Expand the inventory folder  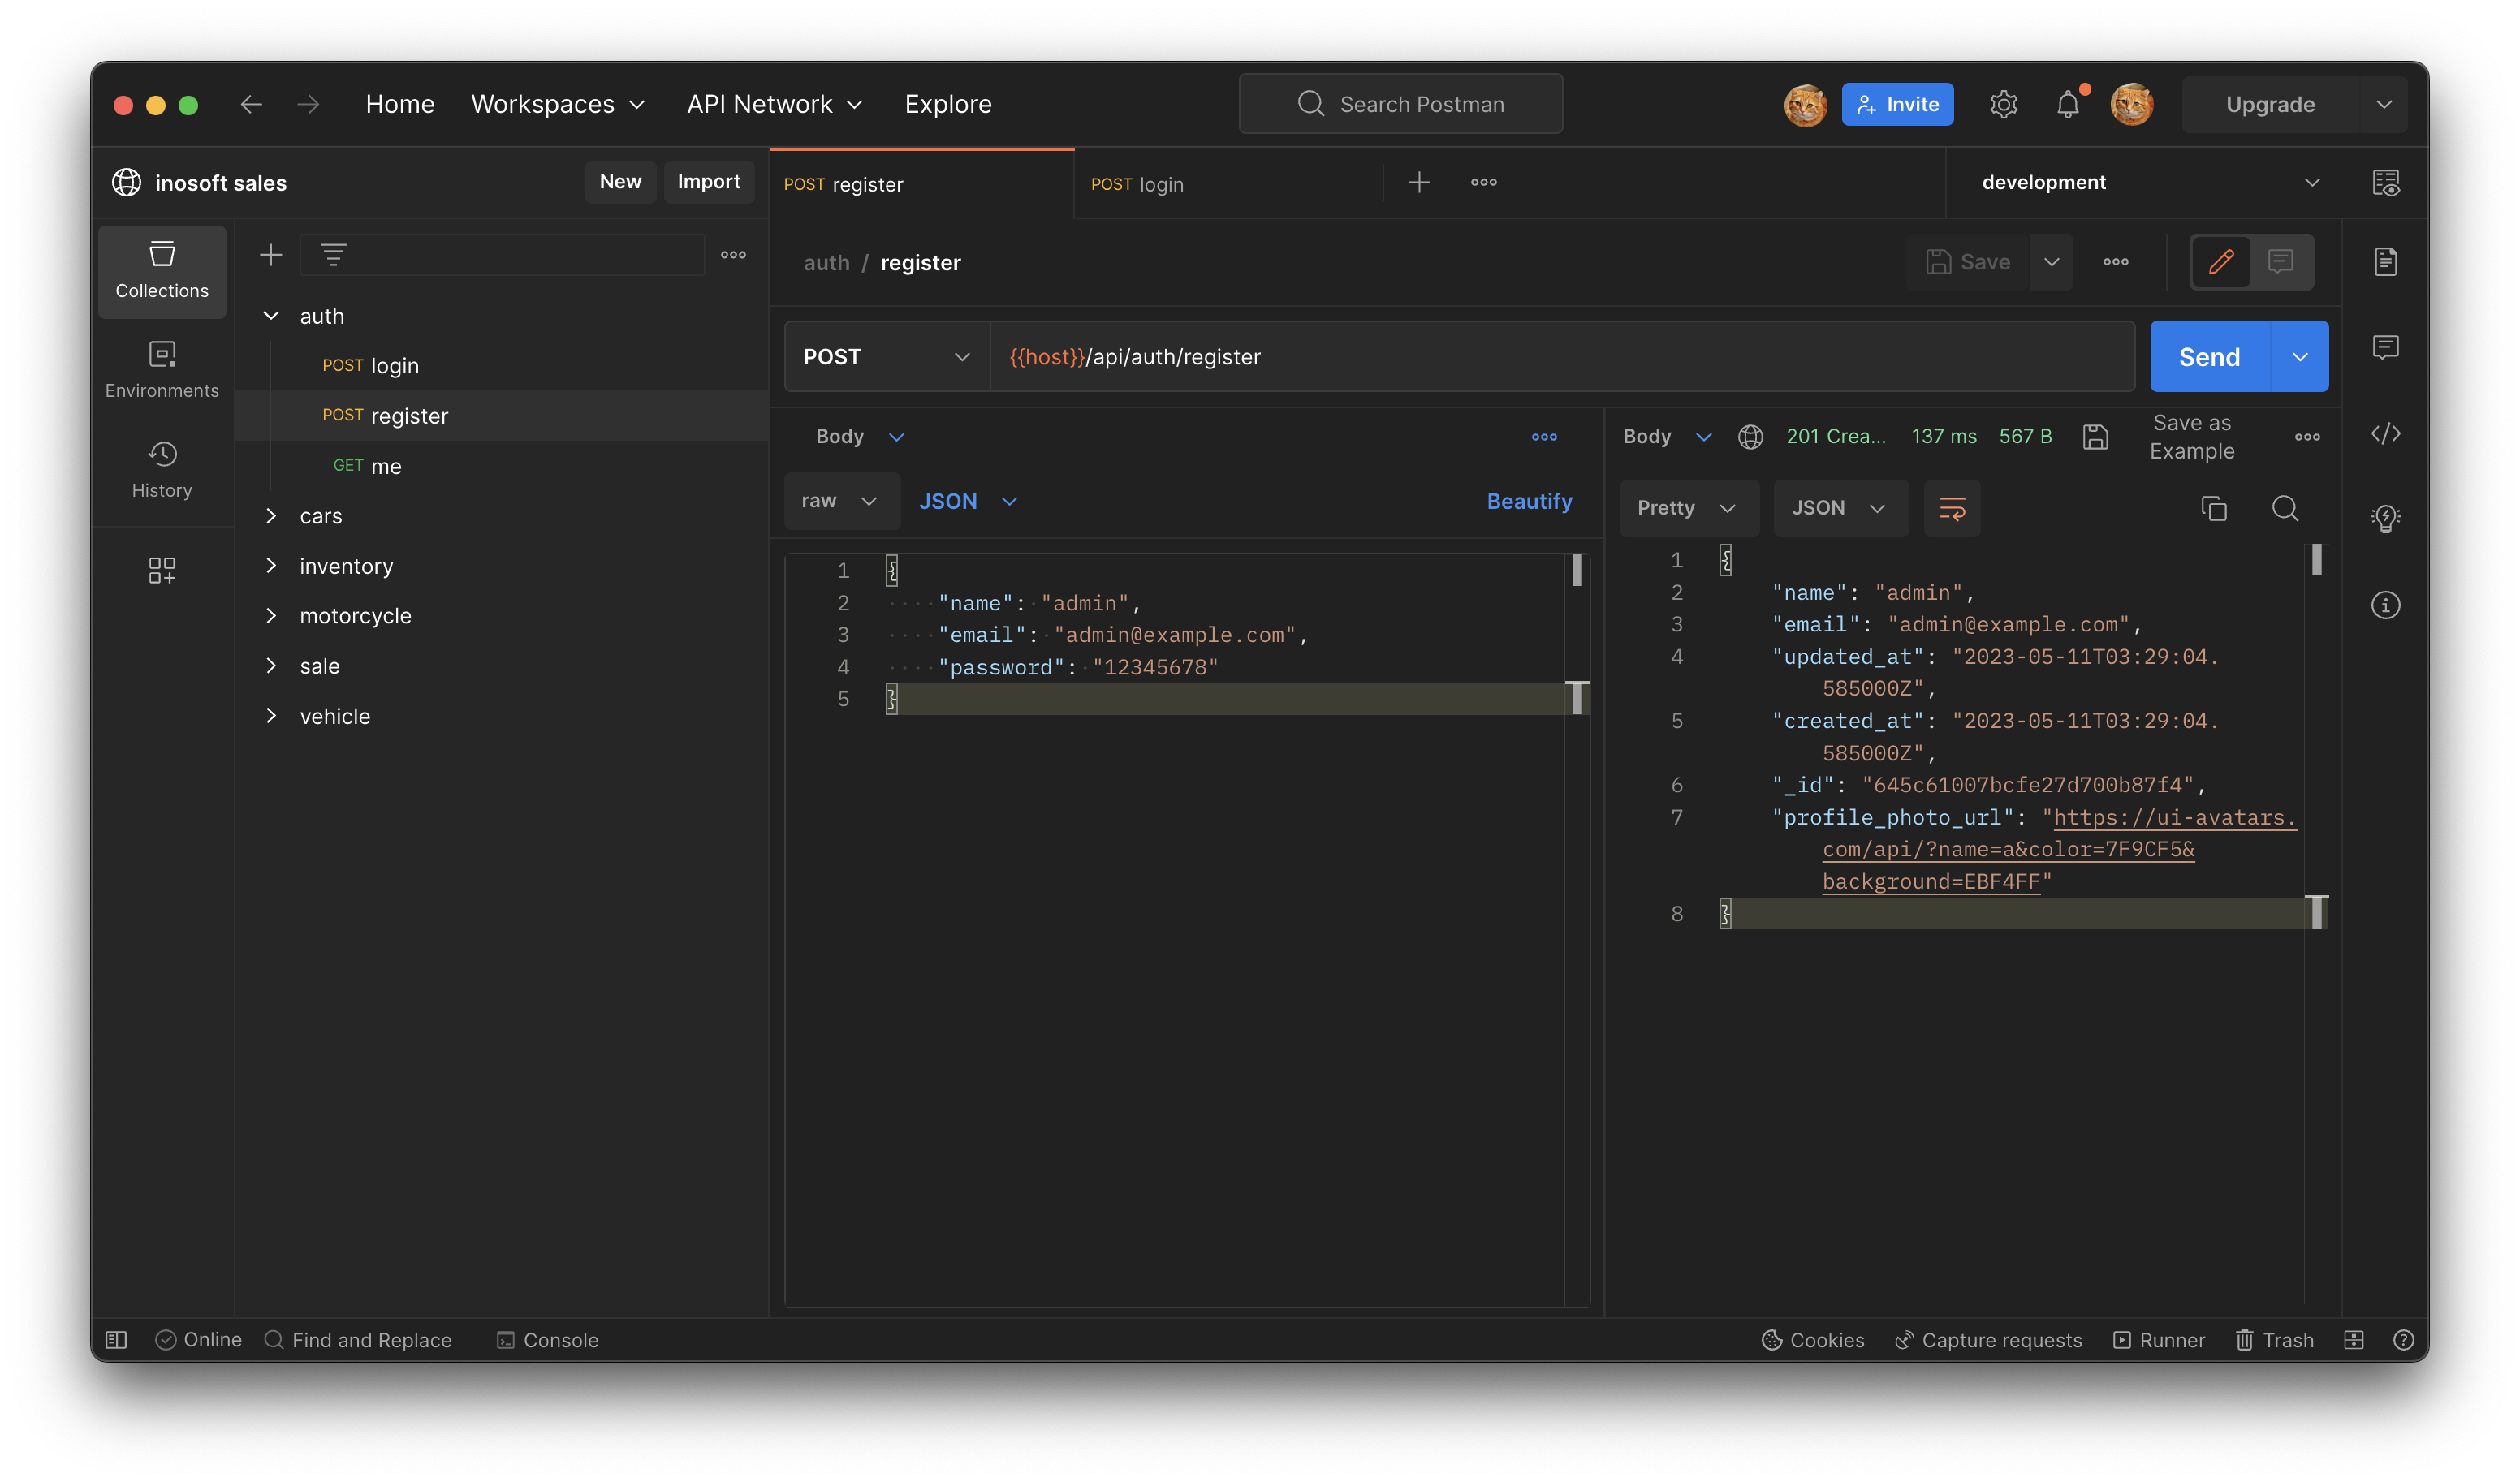[271, 566]
